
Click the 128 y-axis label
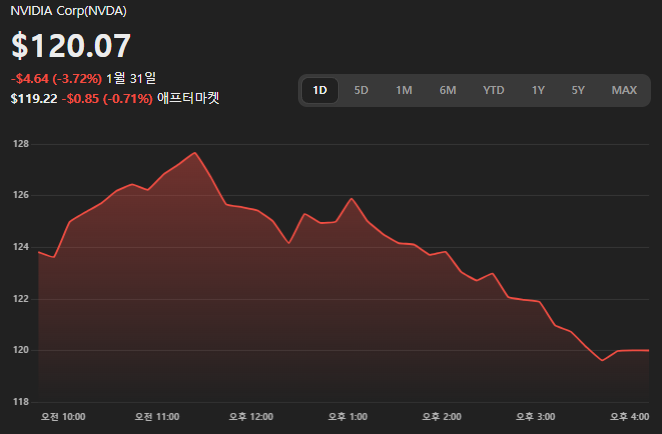pos(21,144)
